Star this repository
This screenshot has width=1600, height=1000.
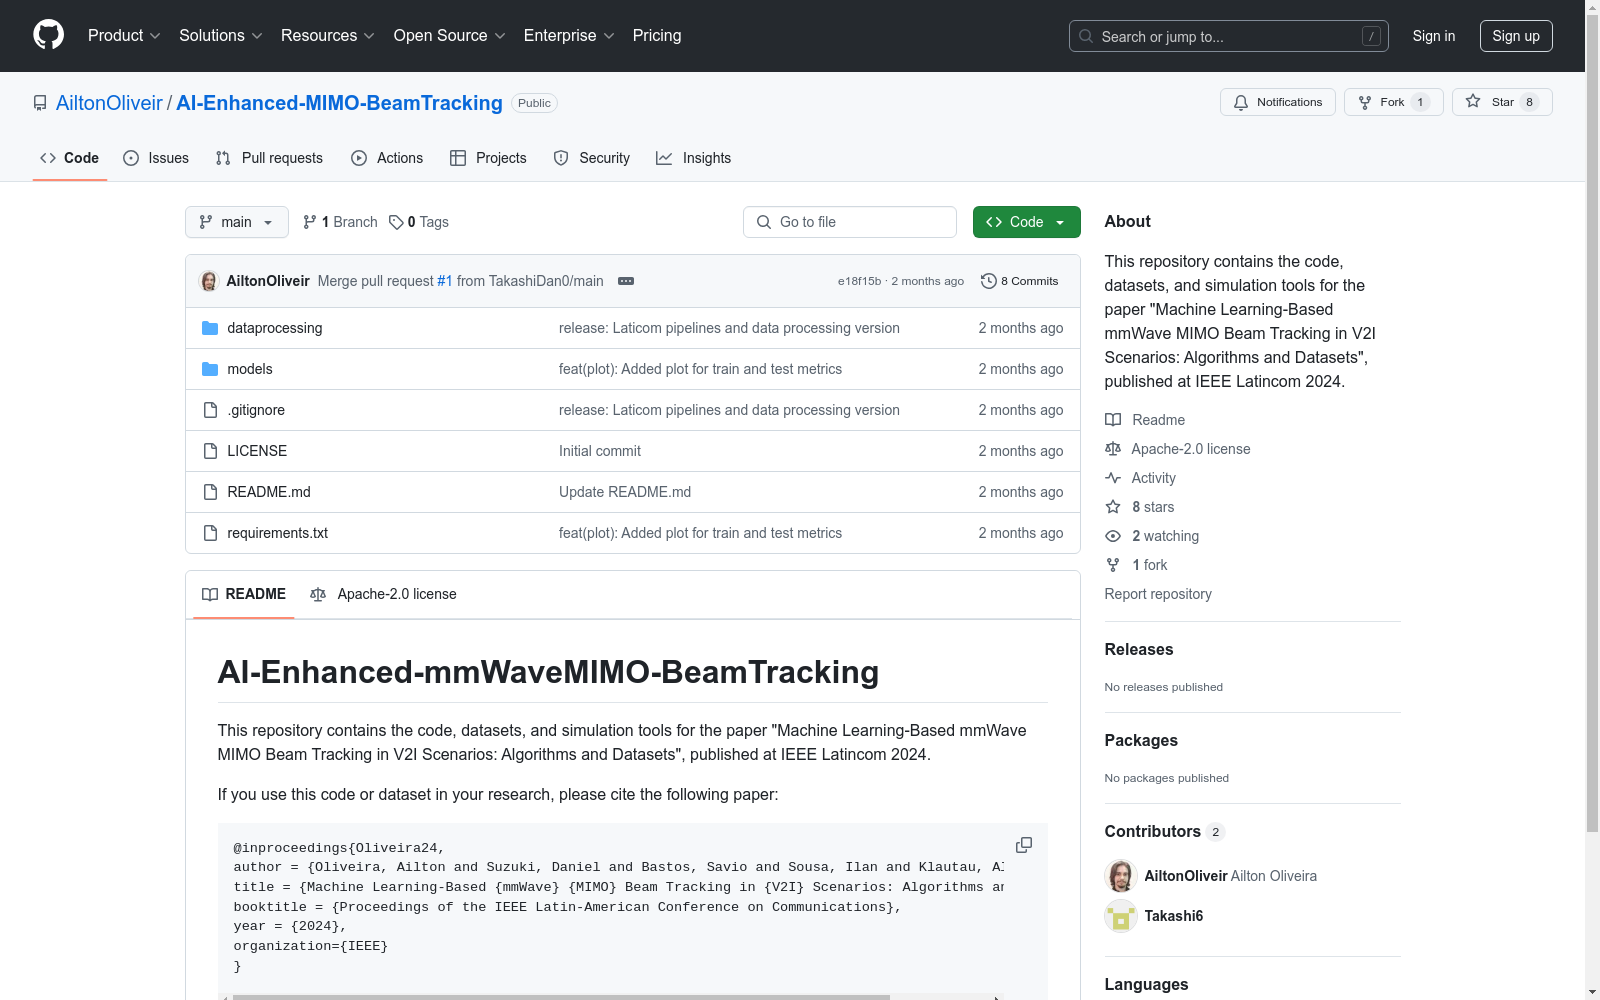1502,102
